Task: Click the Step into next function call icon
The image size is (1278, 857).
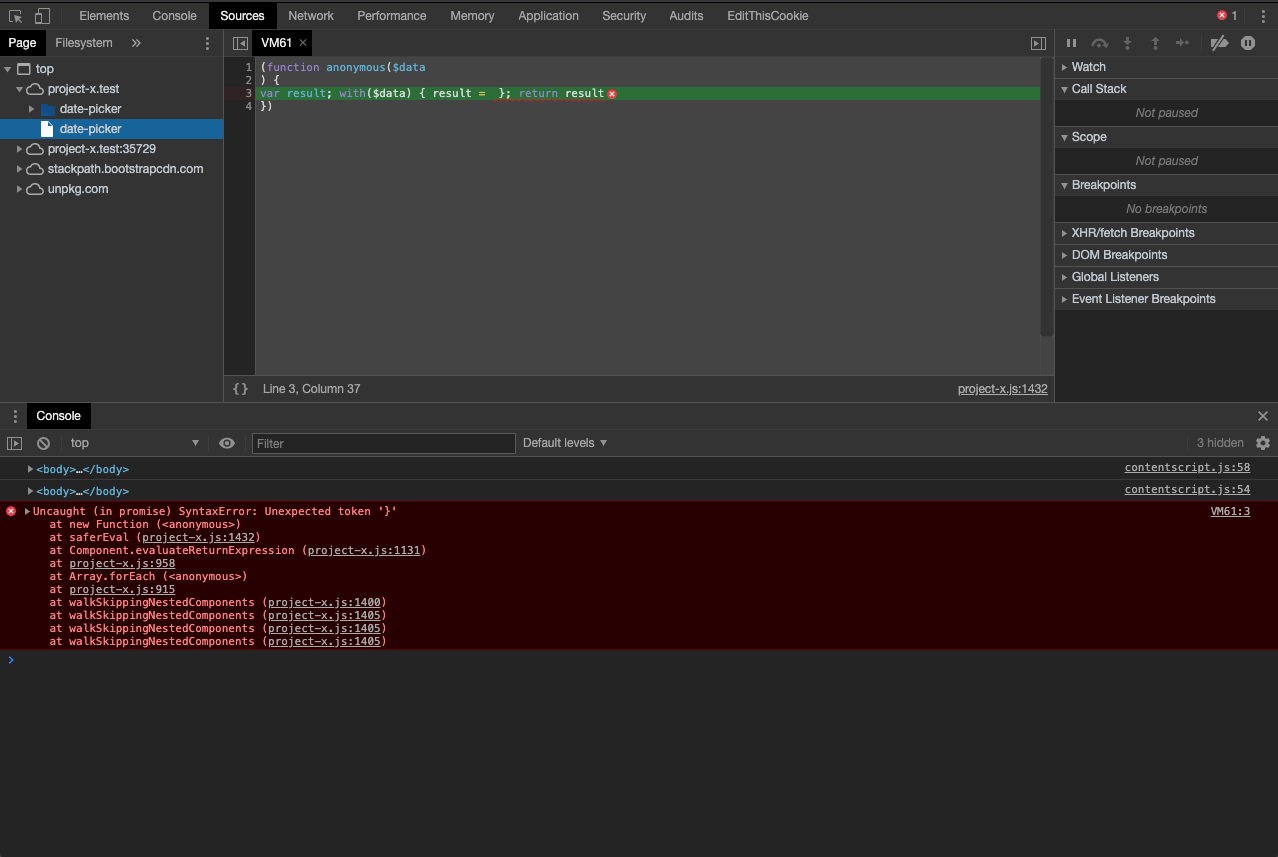Action: tap(1127, 43)
